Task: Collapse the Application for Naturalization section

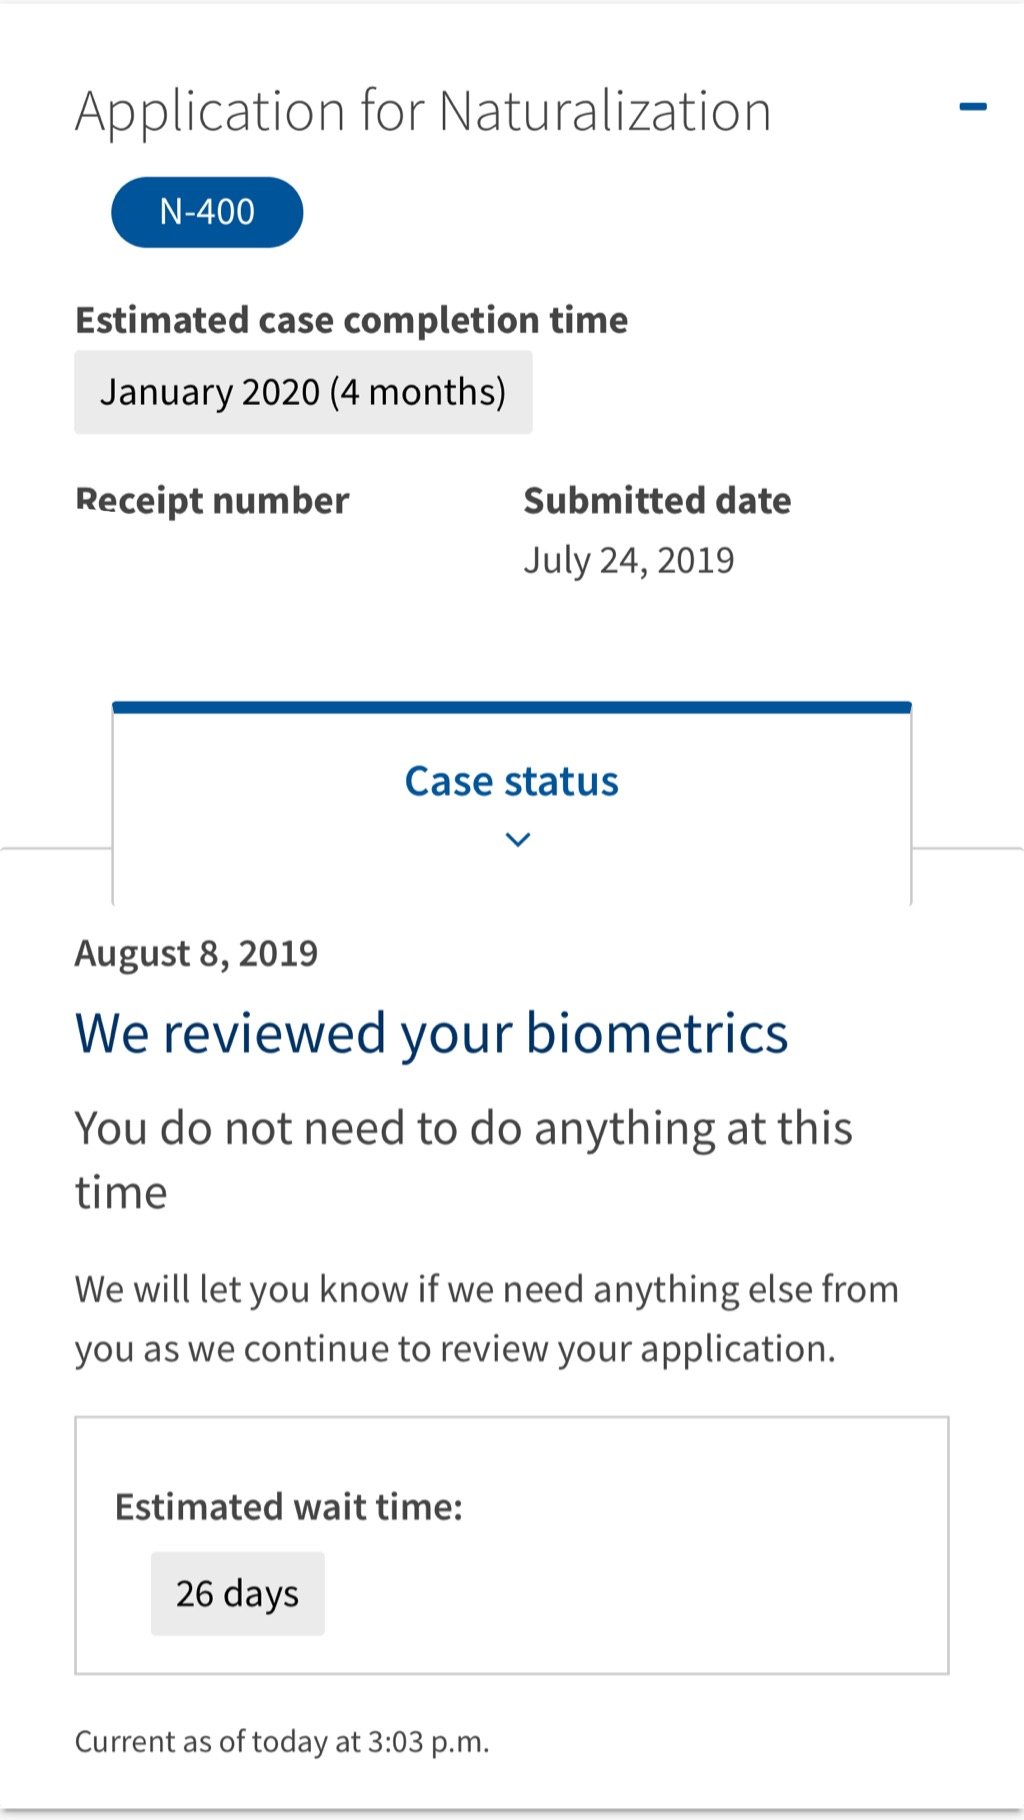Action: (972, 107)
